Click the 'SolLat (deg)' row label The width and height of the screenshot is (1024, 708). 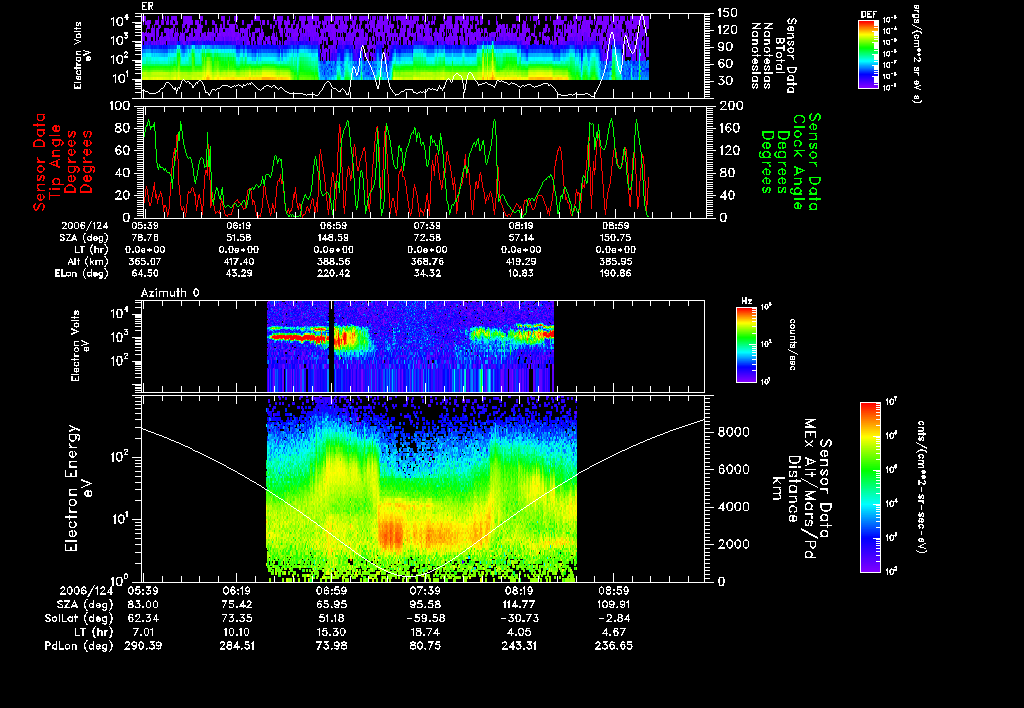tap(80, 619)
